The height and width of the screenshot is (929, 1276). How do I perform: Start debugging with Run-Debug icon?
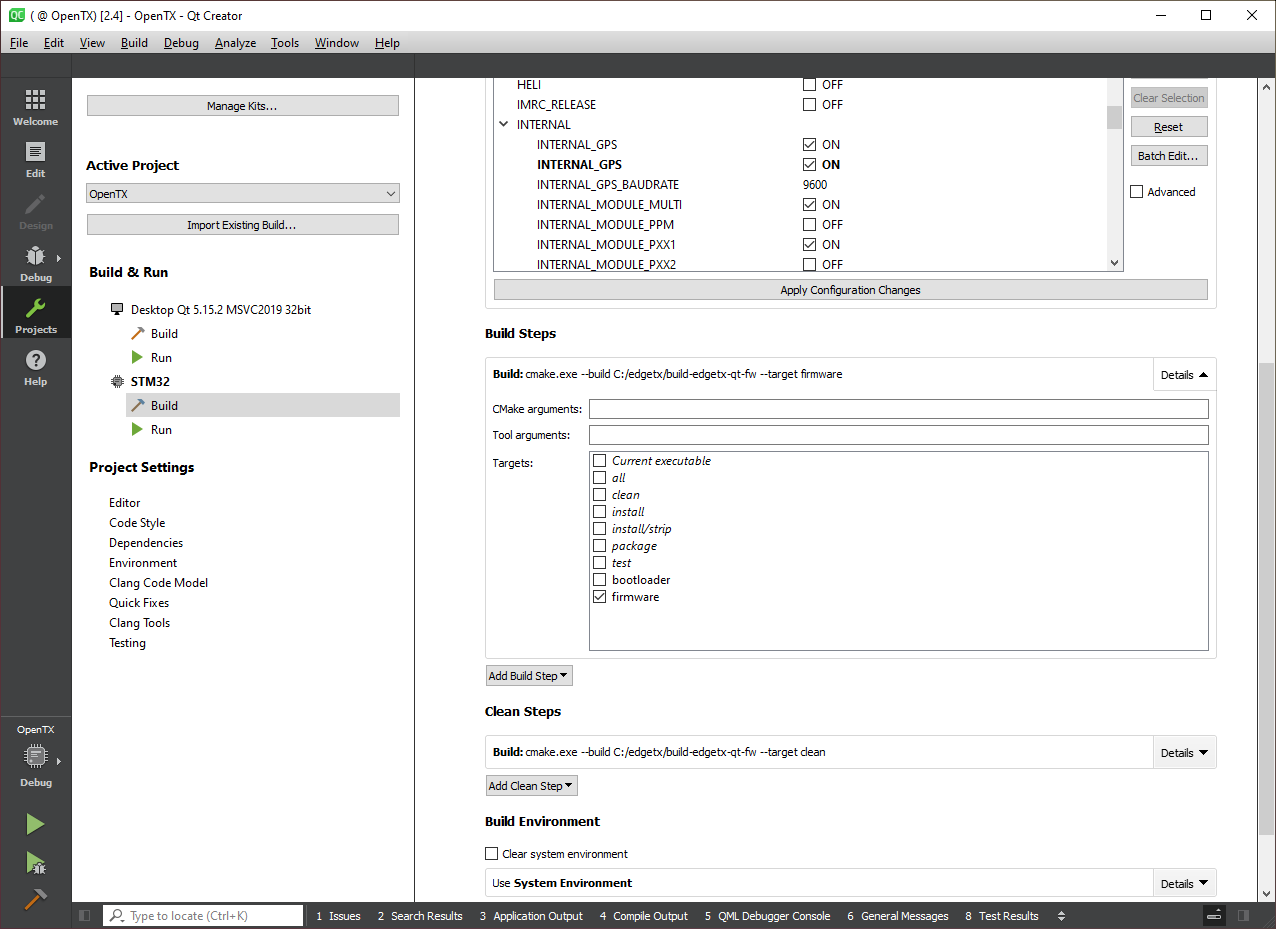click(35, 862)
